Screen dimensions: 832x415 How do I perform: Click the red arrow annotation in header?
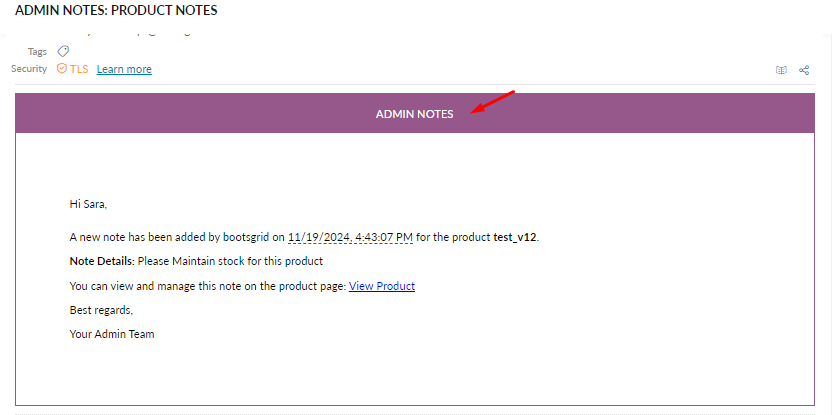click(x=493, y=101)
